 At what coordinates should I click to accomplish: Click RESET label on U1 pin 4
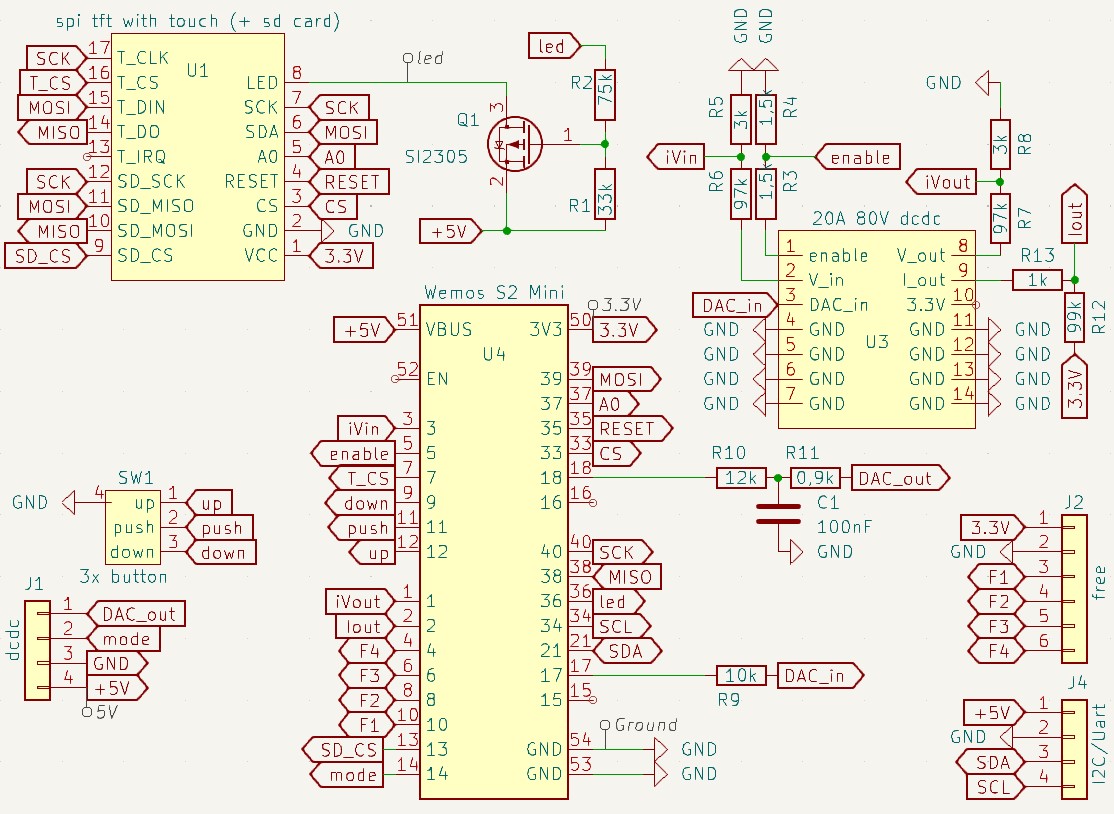click(x=350, y=182)
